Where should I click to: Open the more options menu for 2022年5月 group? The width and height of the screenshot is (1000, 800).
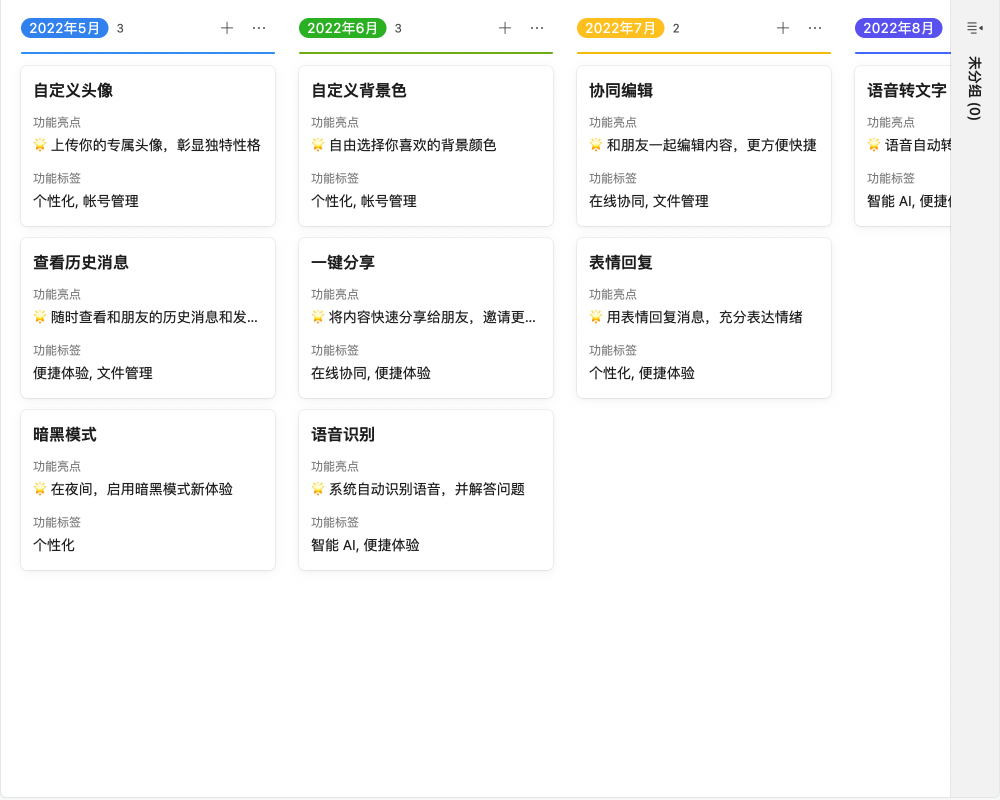tap(259, 28)
